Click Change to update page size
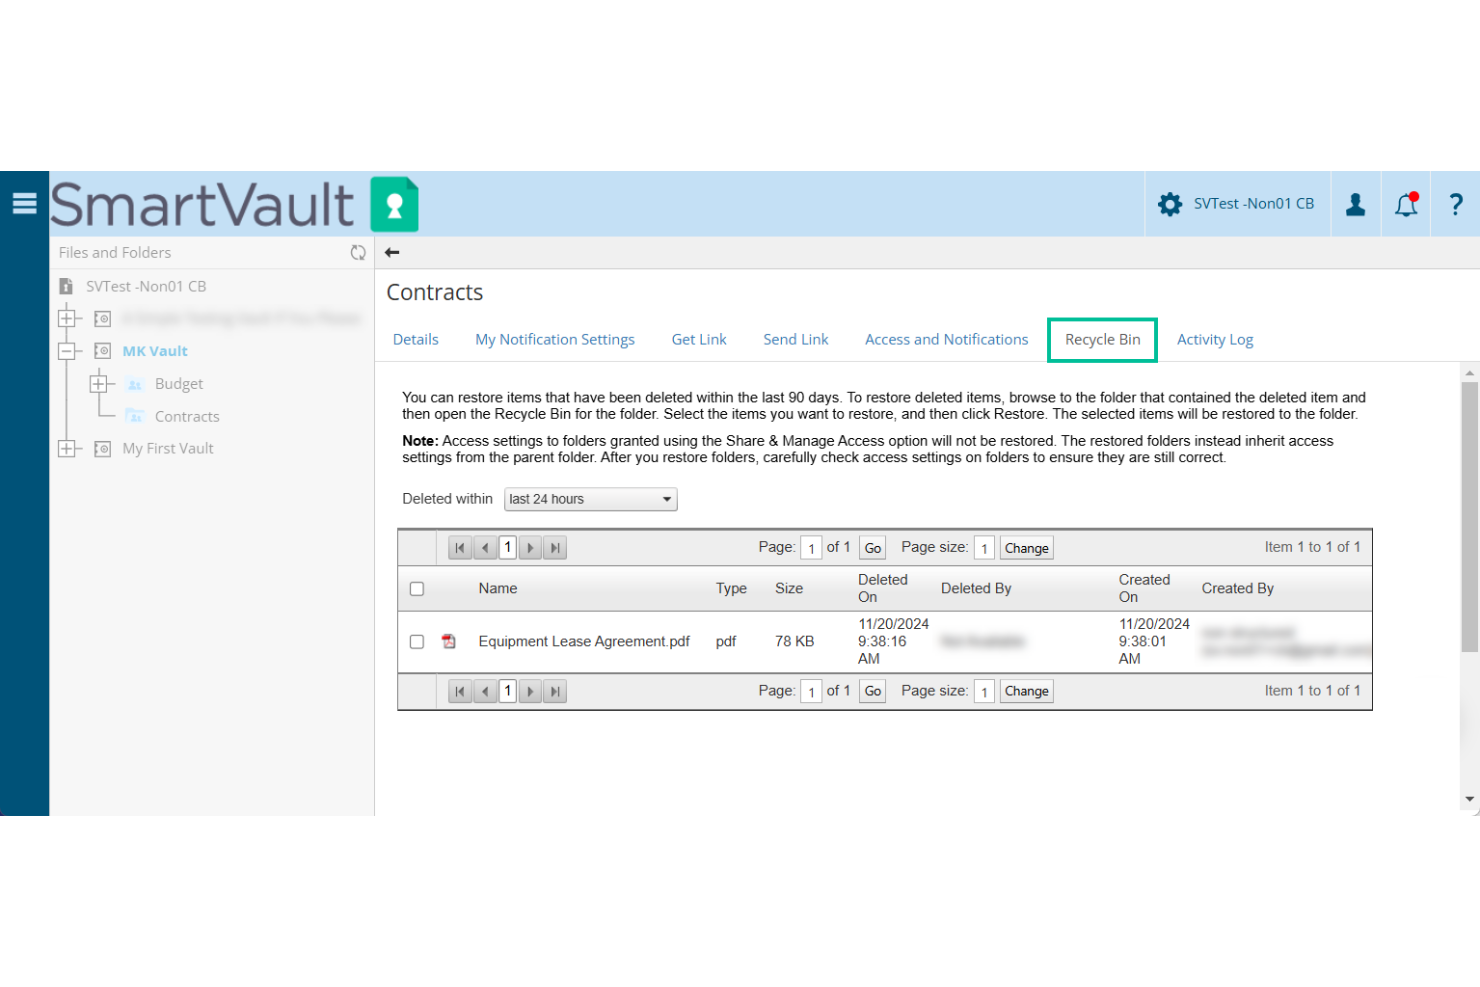Screen dimensions: 1480x987 coord(1026,547)
